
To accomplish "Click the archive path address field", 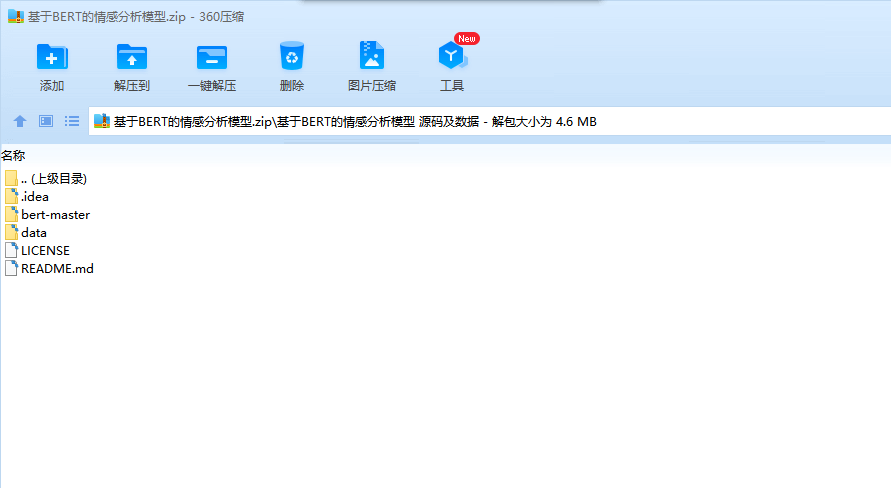I will pos(490,121).
